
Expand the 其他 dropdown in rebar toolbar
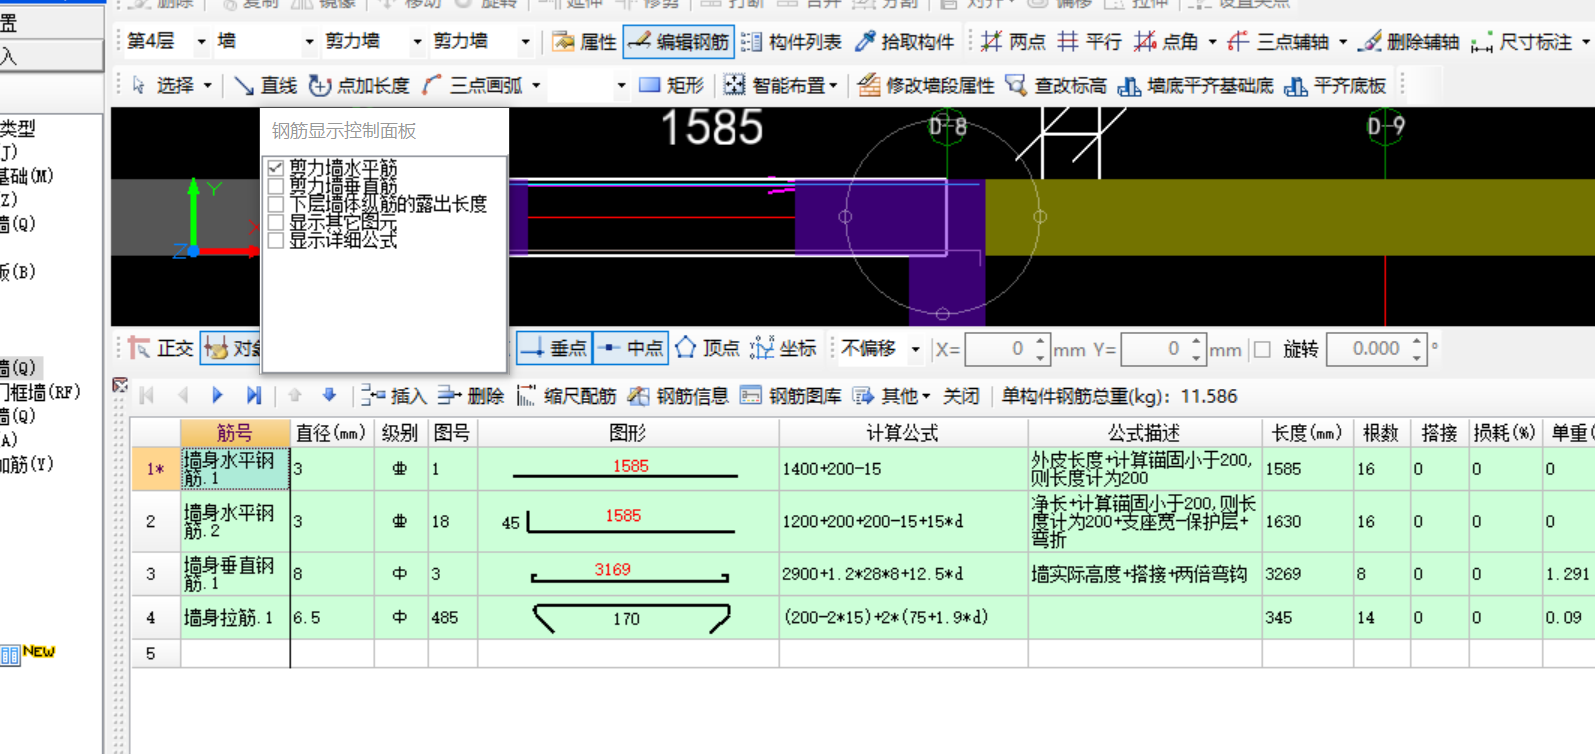926,397
